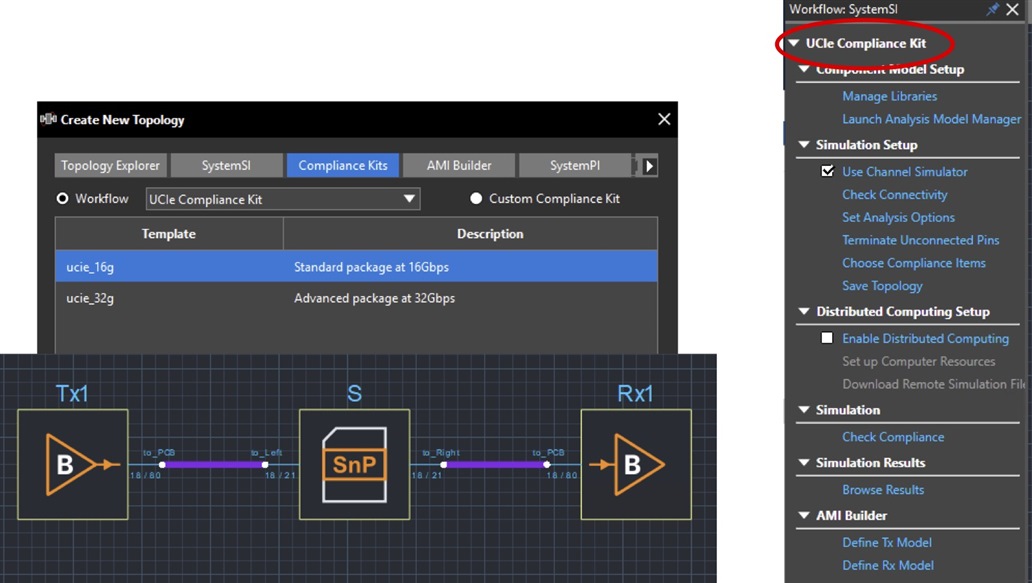Select the SnP S-parameter block icon
1032x583 pixels.
pos(354,464)
